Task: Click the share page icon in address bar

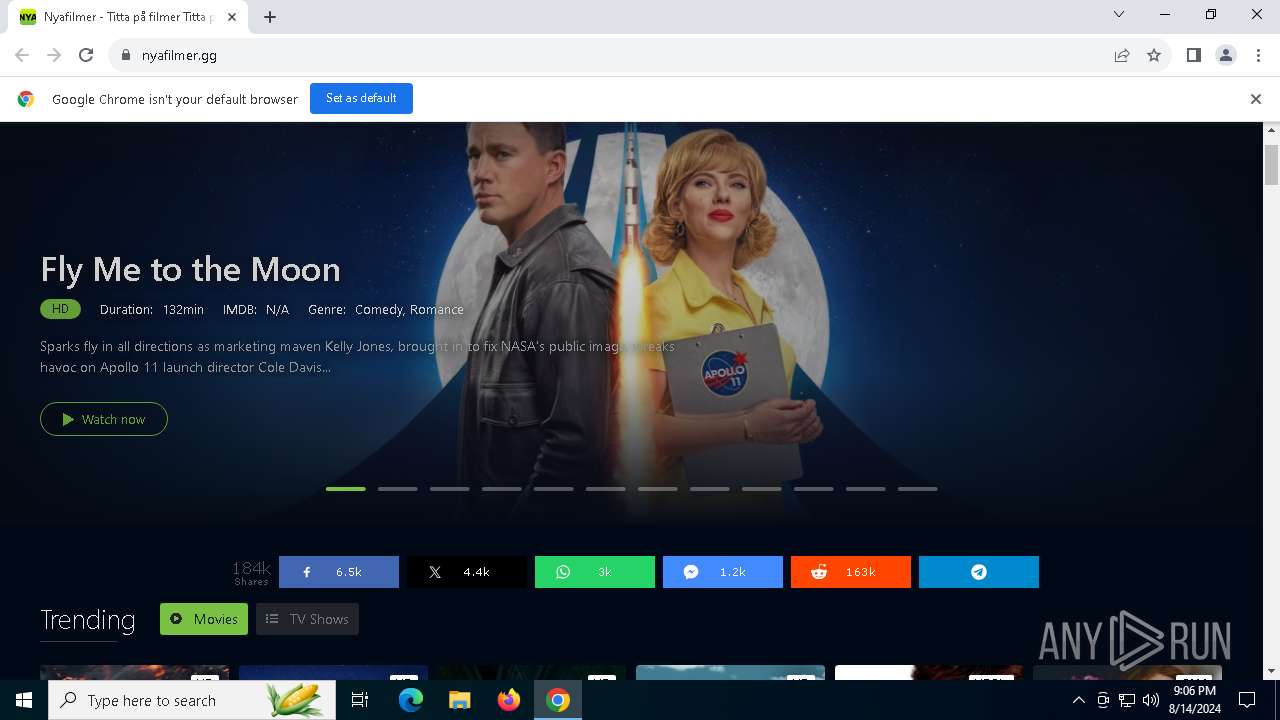Action: click(1122, 55)
